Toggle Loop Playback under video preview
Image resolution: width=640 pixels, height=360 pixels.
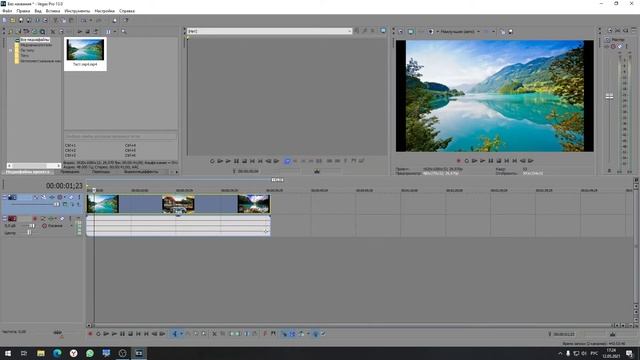(467, 161)
